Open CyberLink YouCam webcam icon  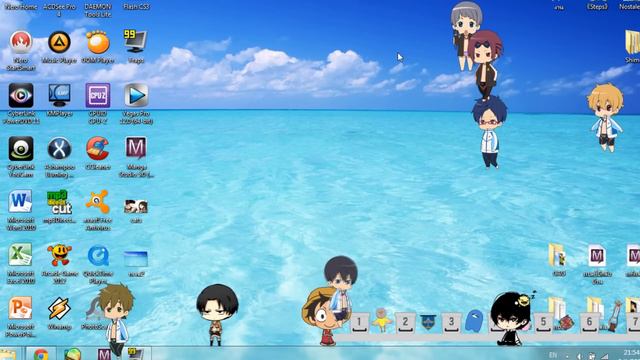pyautogui.click(x=21, y=149)
